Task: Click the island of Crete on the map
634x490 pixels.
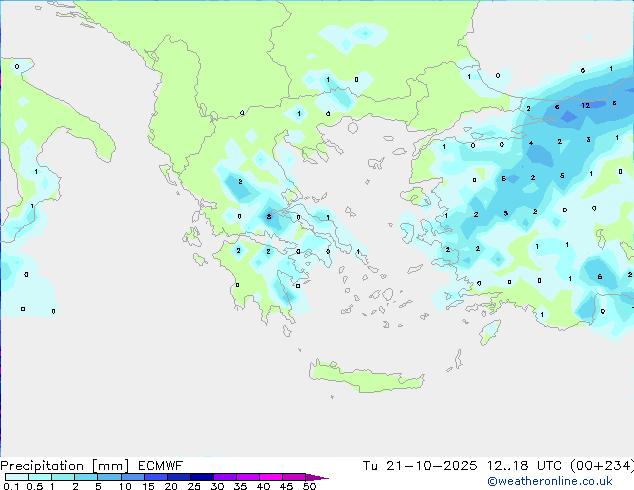Action: [367, 377]
